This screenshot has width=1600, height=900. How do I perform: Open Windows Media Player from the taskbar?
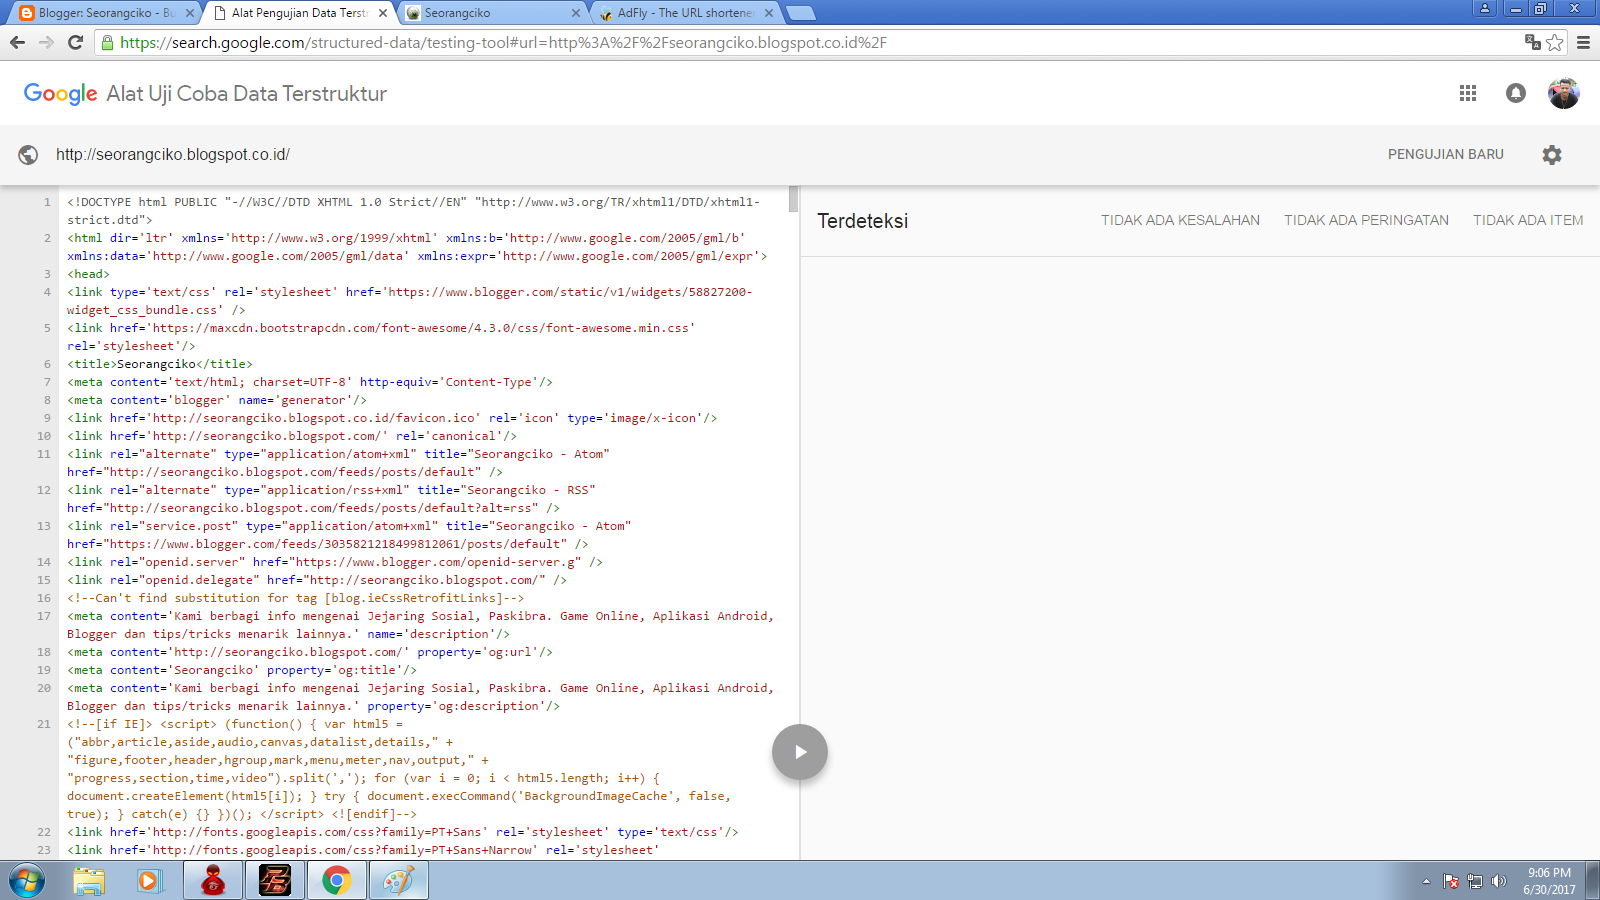point(149,881)
